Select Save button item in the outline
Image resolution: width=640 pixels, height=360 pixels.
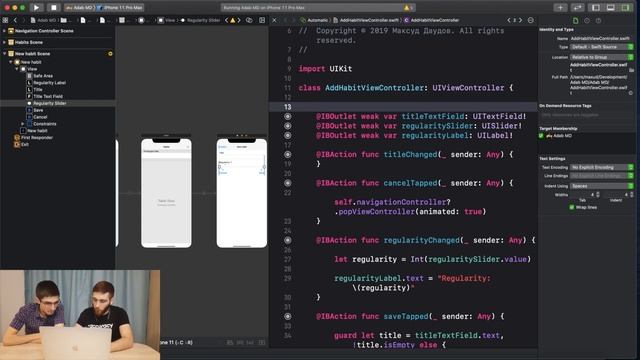pyautogui.click(x=38, y=110)
